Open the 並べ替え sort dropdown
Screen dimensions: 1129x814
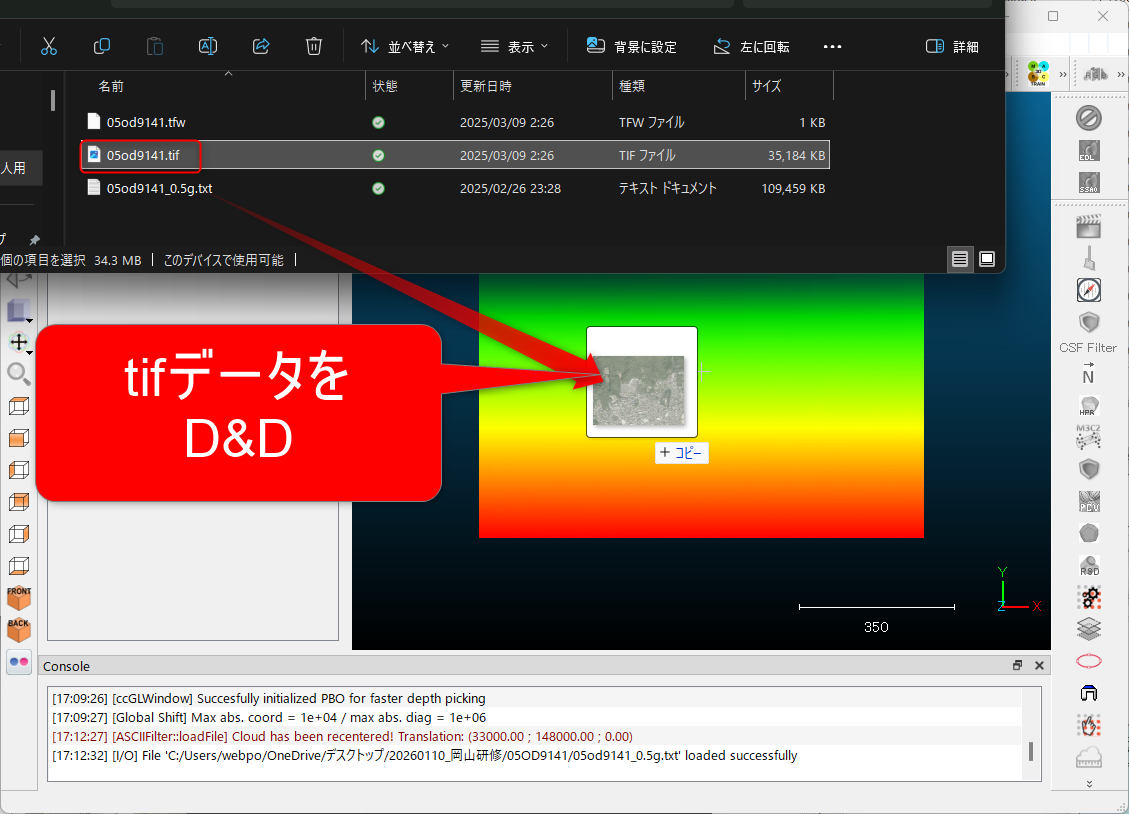405,46
